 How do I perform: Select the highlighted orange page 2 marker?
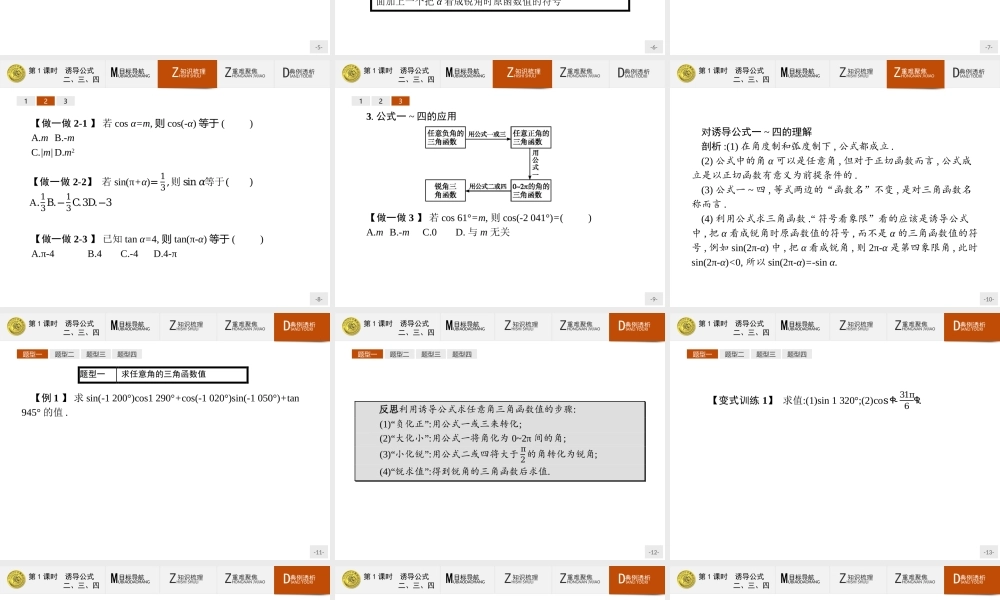pyautogui.click(x=44, y=100)
